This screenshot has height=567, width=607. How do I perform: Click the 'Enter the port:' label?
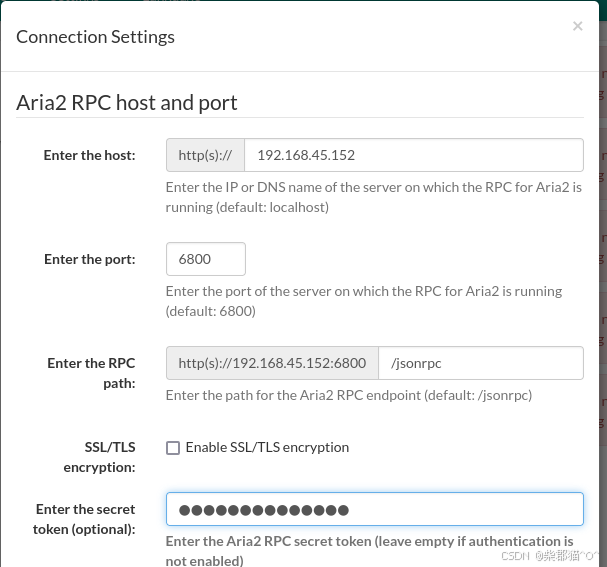90,259
